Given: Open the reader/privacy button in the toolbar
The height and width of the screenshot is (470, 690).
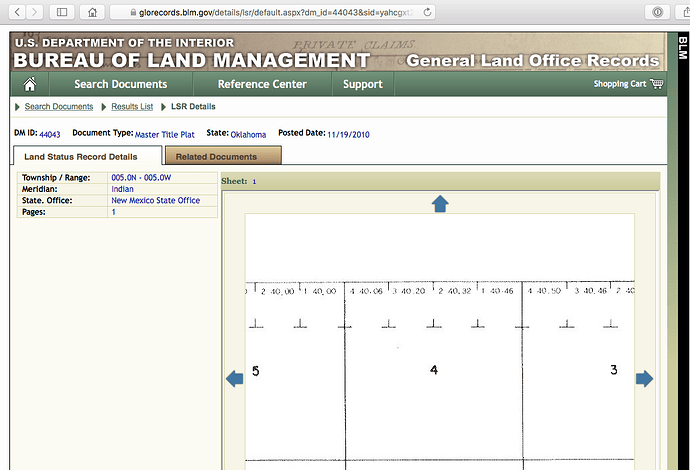Looking at the screenshot, I should click(657, 12).
